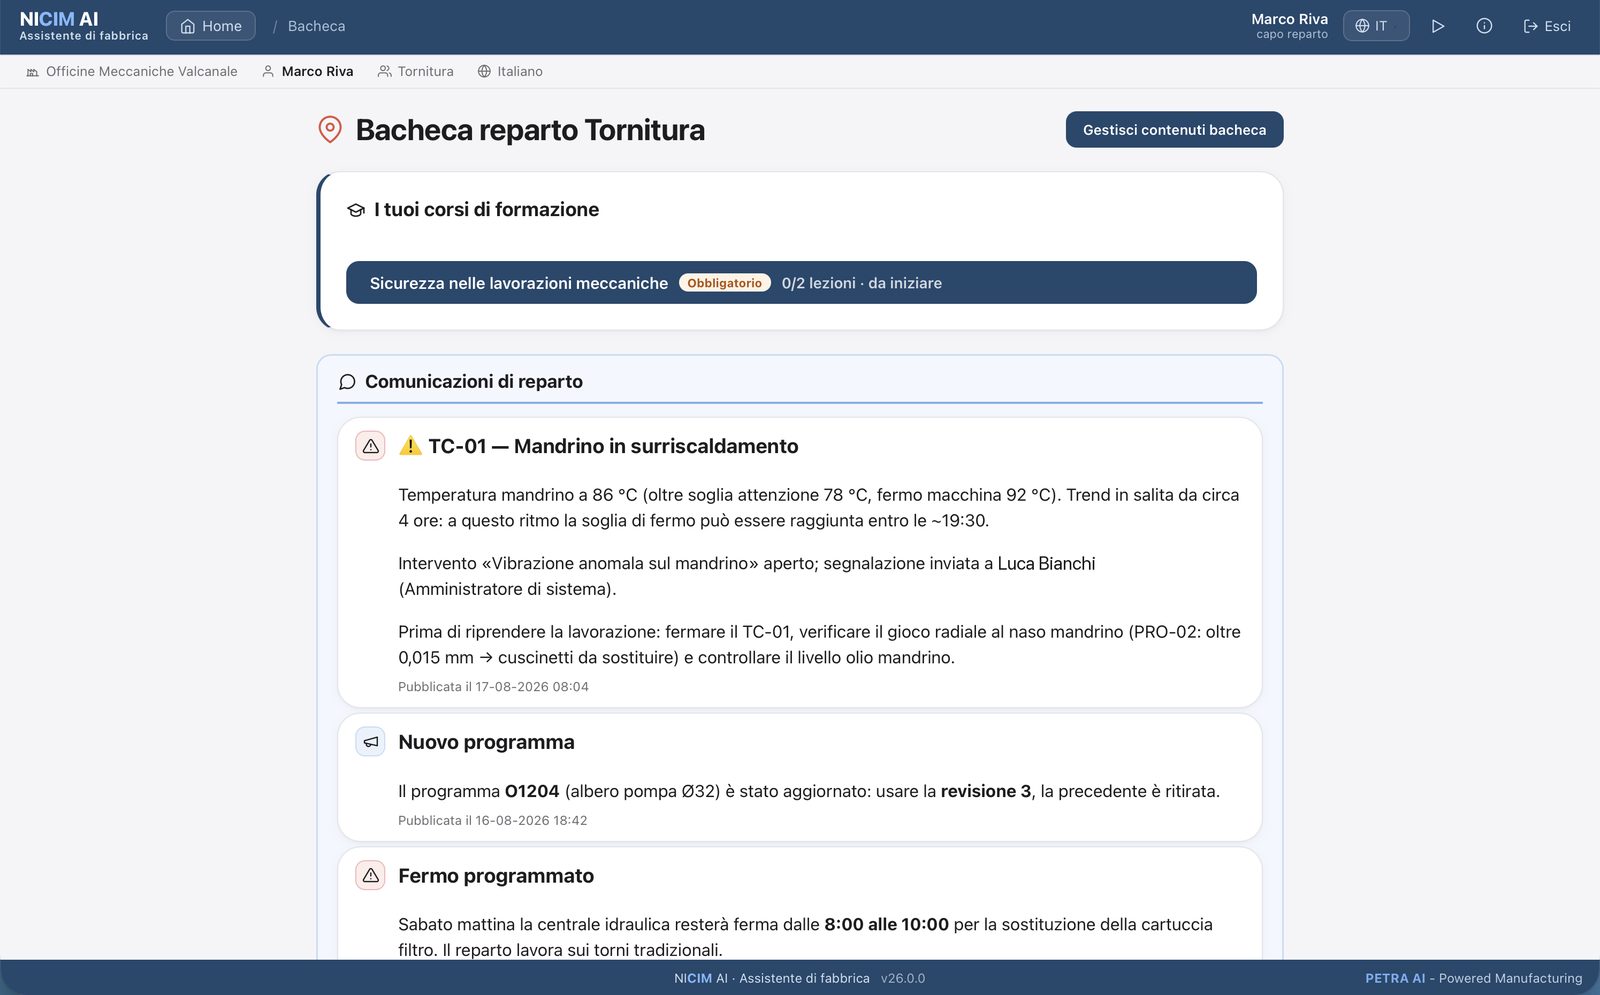
Task: Click the Pubblicata il 17-08-2026 08:04 timestamp
Action: pos(493,687)
